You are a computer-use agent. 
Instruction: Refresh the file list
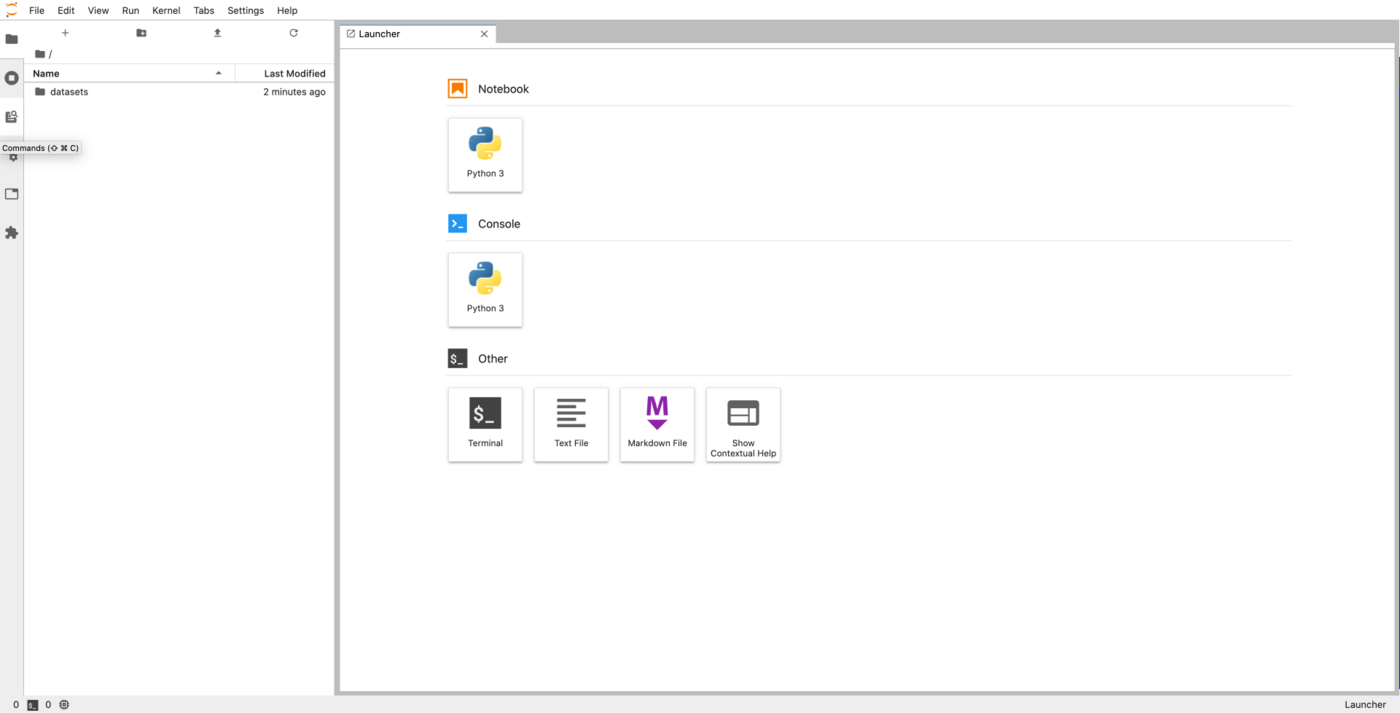pos(293,33)
